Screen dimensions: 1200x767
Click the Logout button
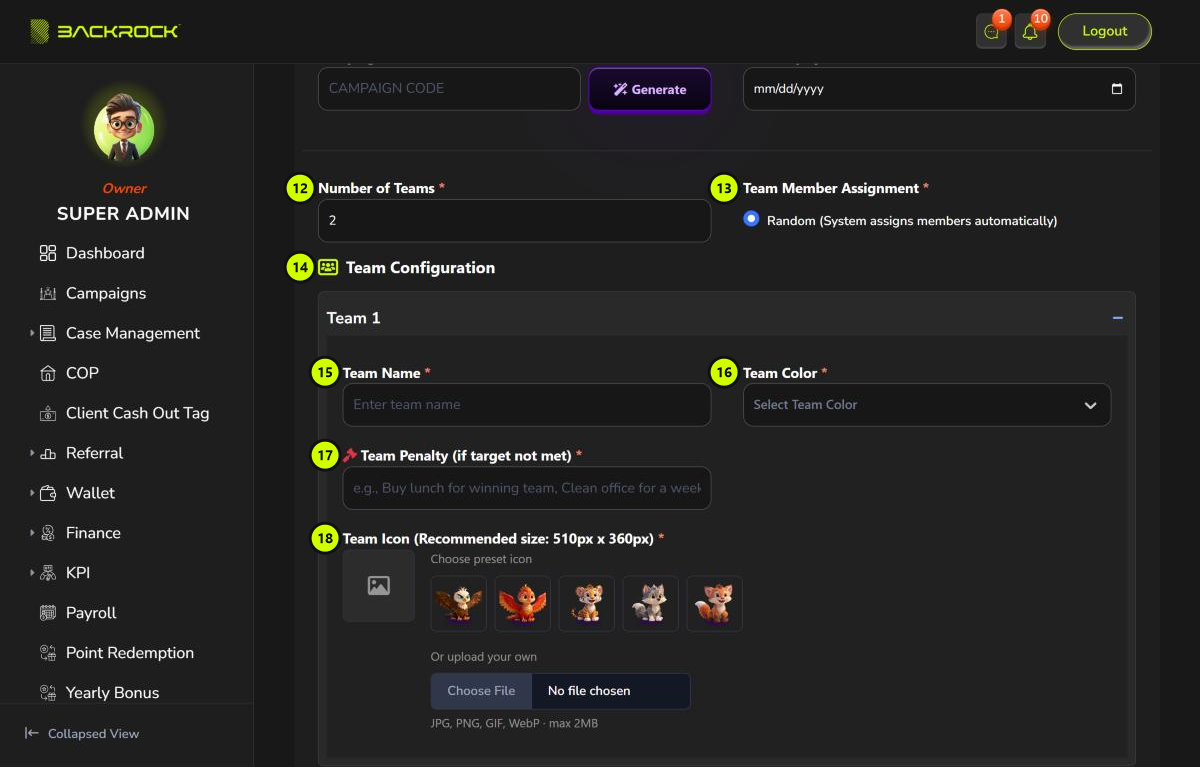(1105, 31)
